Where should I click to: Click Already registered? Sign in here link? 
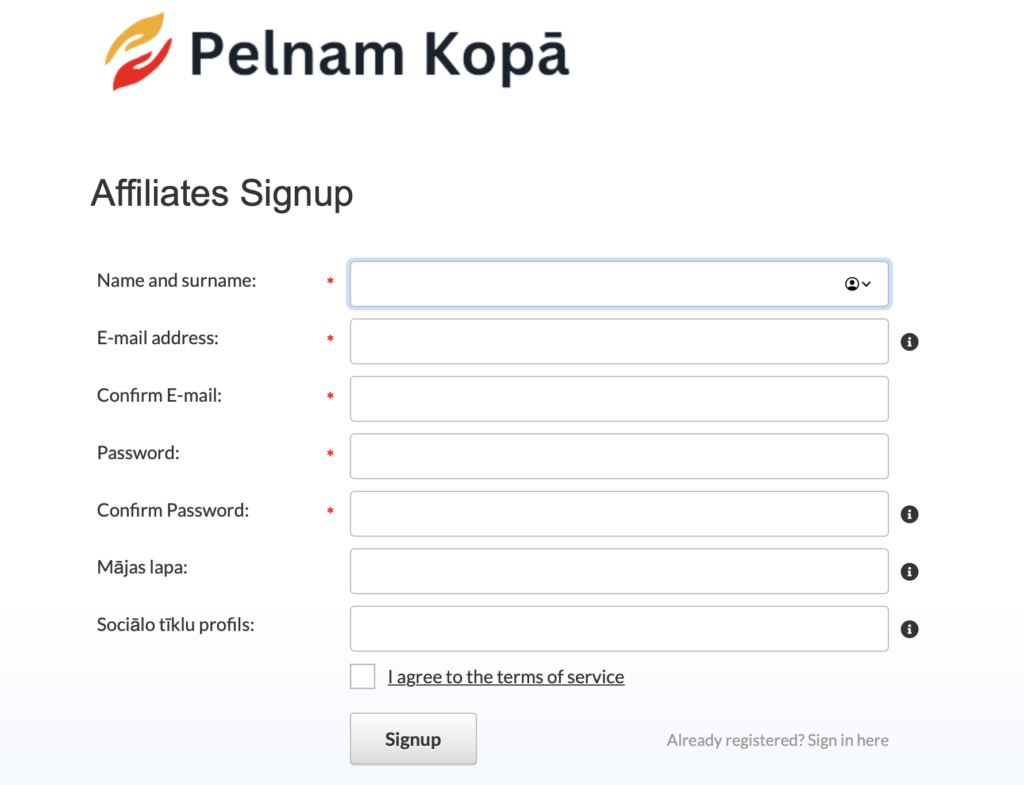pos(777,740)
